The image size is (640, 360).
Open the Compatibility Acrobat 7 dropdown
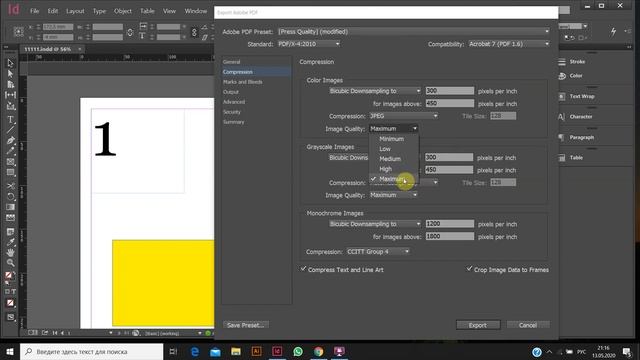tap(509, 44)
